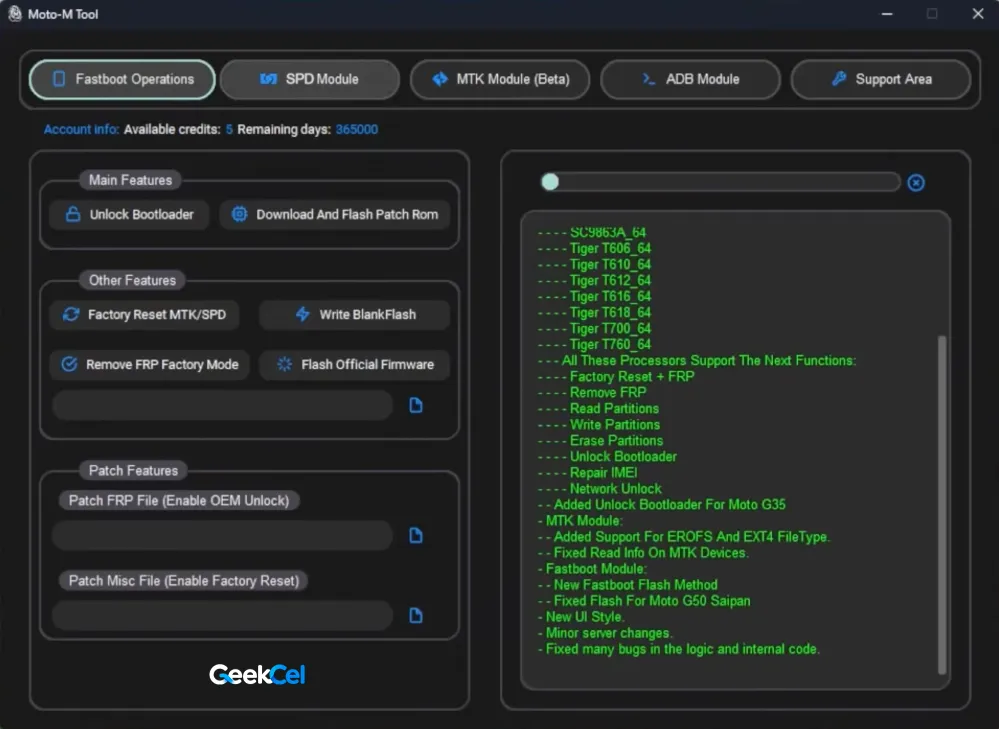Switch to the SPD Module tab
The width and height of the screenshot is (999, 729).
coord(310,80)
